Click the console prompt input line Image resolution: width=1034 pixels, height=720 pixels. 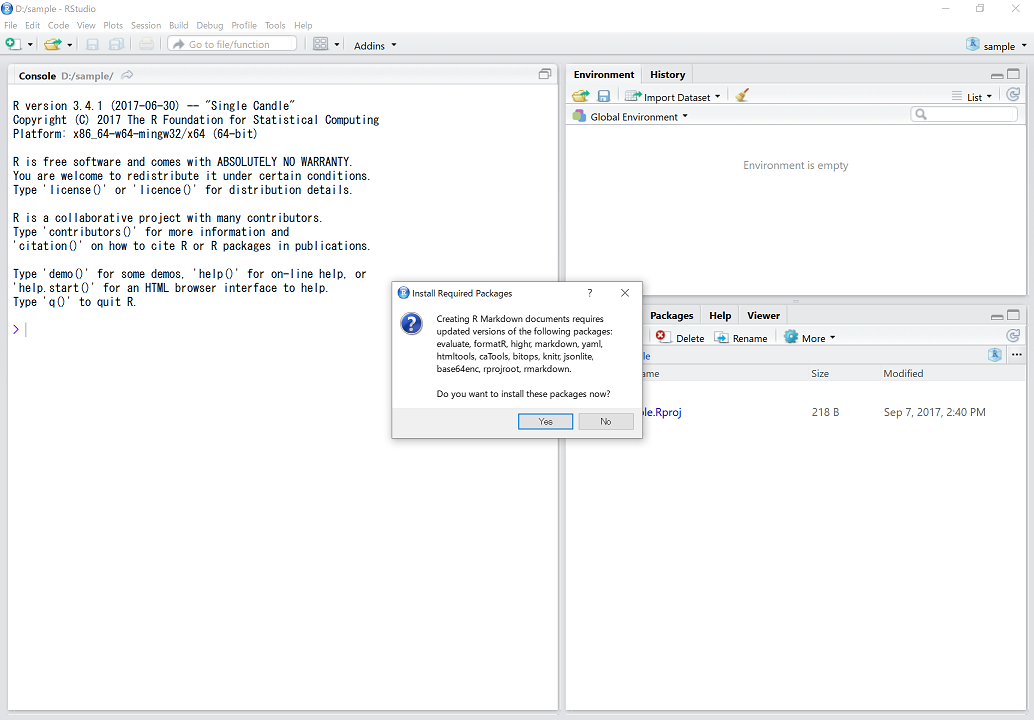284,330
